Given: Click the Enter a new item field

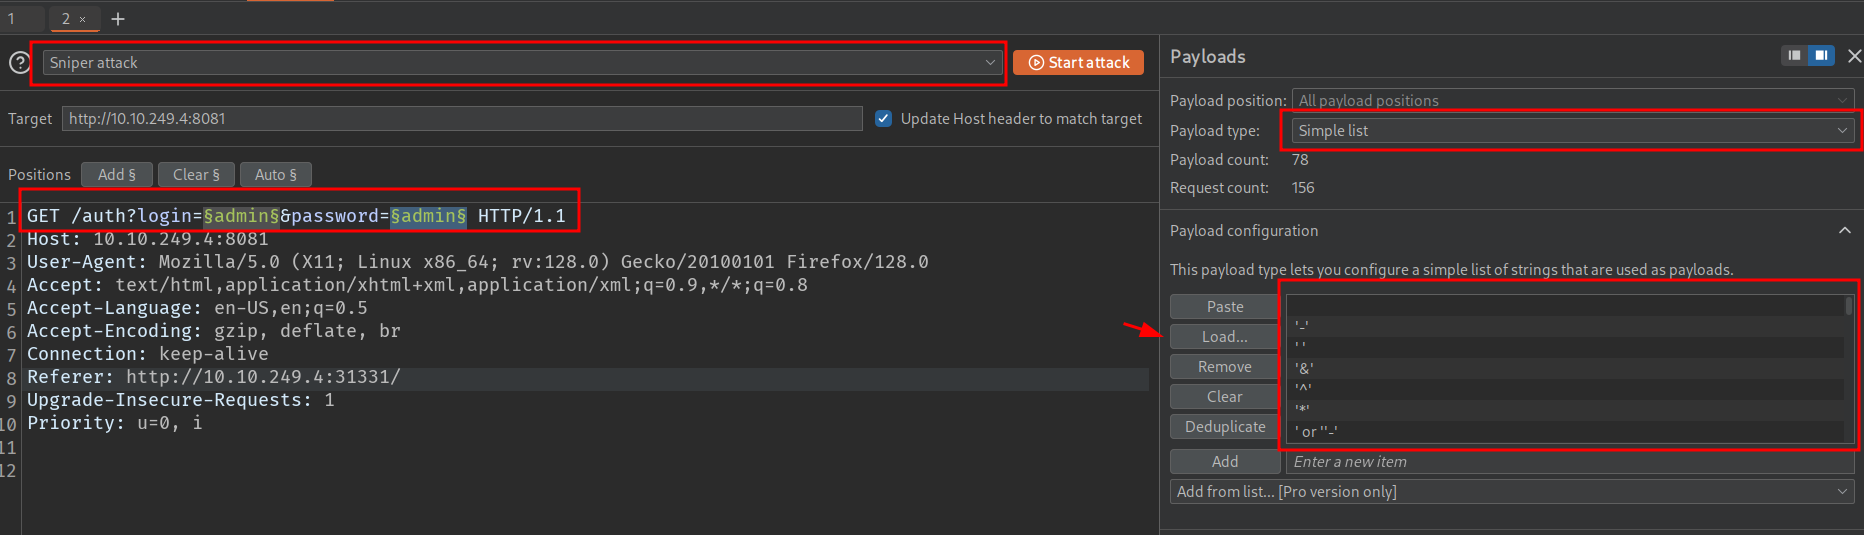Looking at the screenshot, I should (x=1568, y=462).
